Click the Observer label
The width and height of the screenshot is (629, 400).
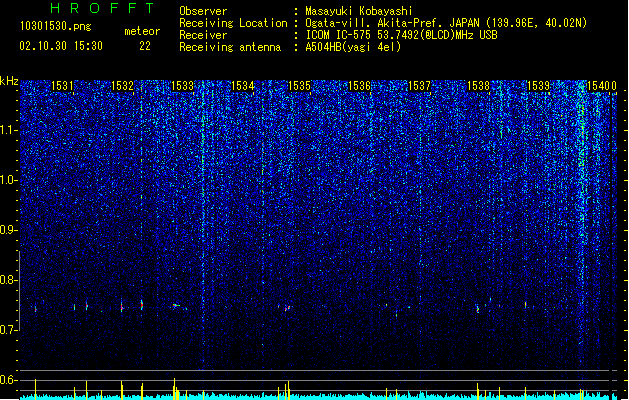point(203,11)
